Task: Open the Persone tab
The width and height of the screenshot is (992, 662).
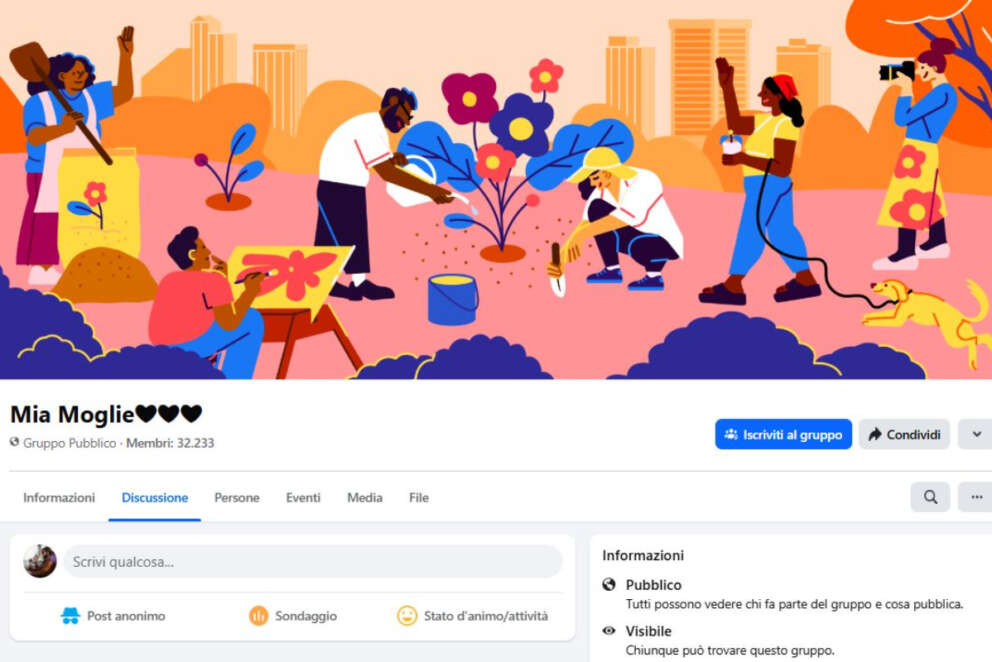Action: 237,497
